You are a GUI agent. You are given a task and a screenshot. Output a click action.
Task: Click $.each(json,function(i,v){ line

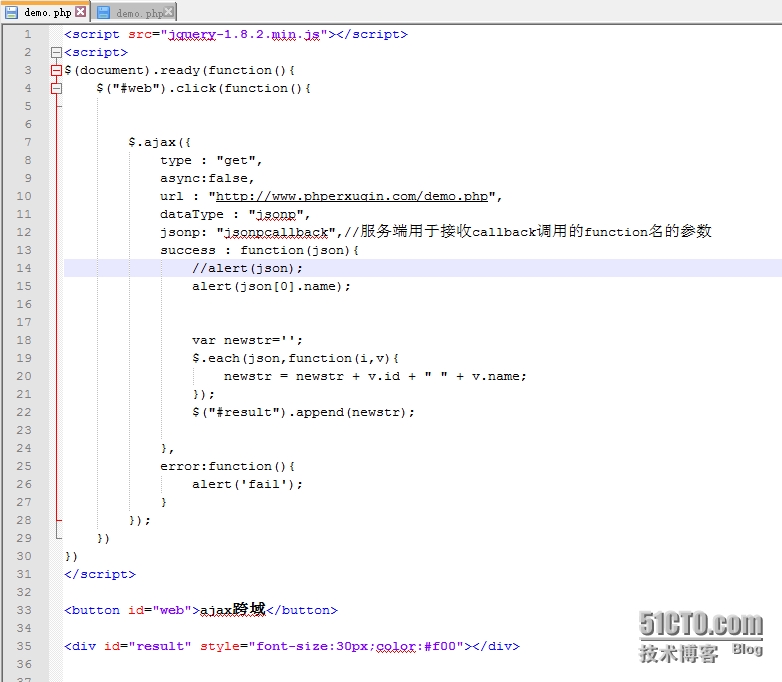point(295,358)
